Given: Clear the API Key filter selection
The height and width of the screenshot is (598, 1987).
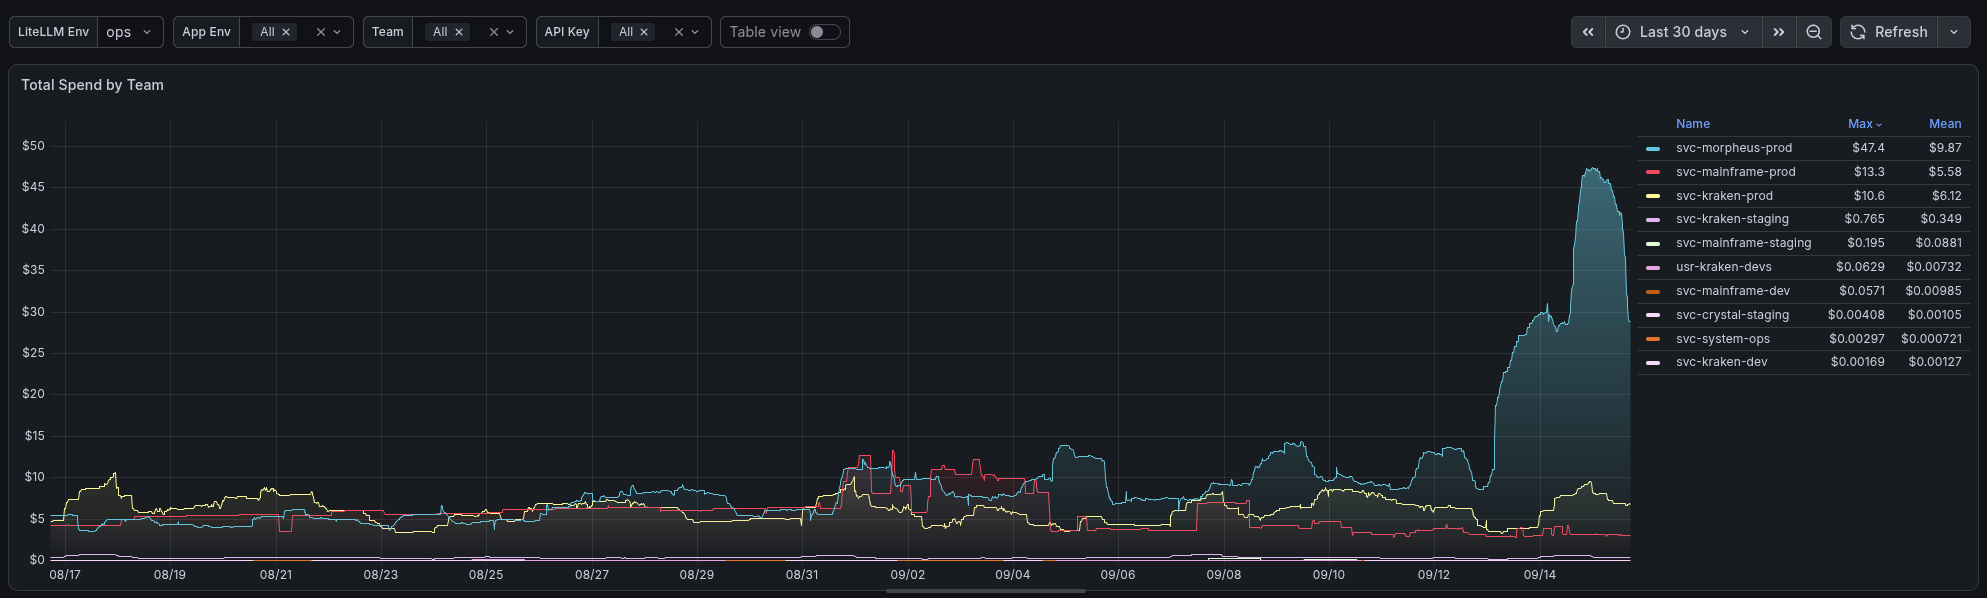Looking at the screenshot, I should pos(679,32).
